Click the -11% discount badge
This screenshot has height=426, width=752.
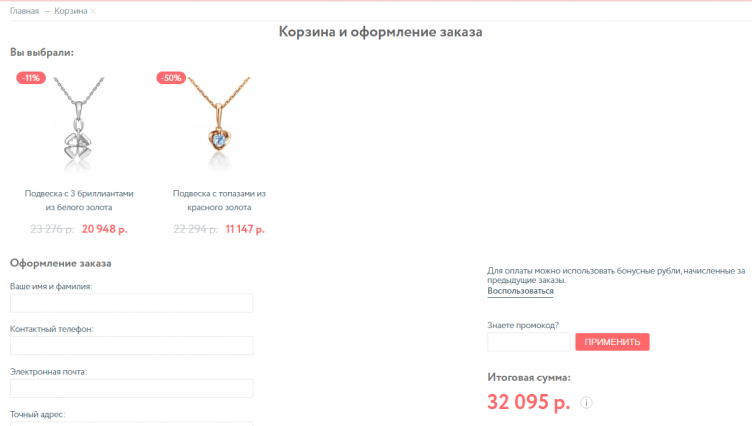31,78
